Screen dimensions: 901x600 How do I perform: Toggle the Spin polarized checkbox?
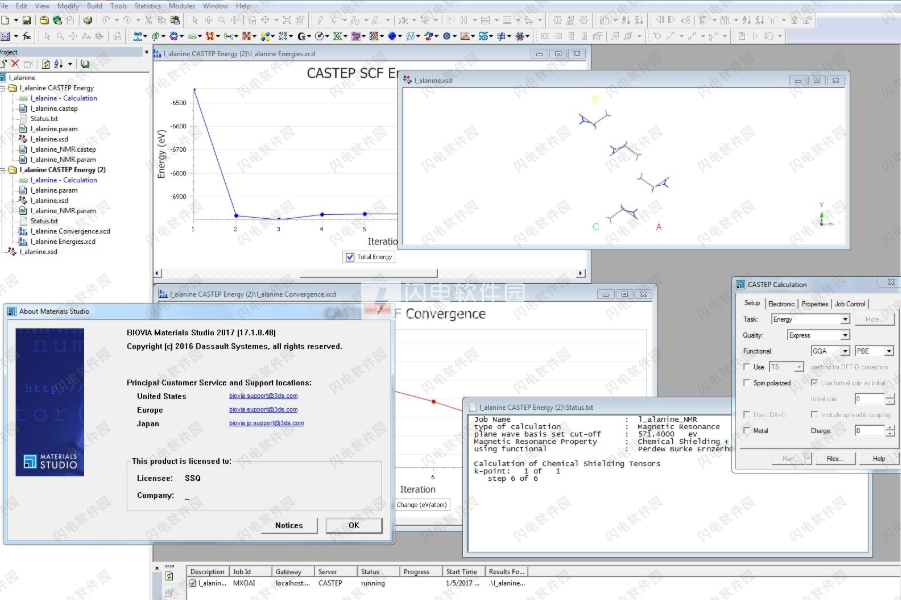pyautogui.click(x=746, y=382)
